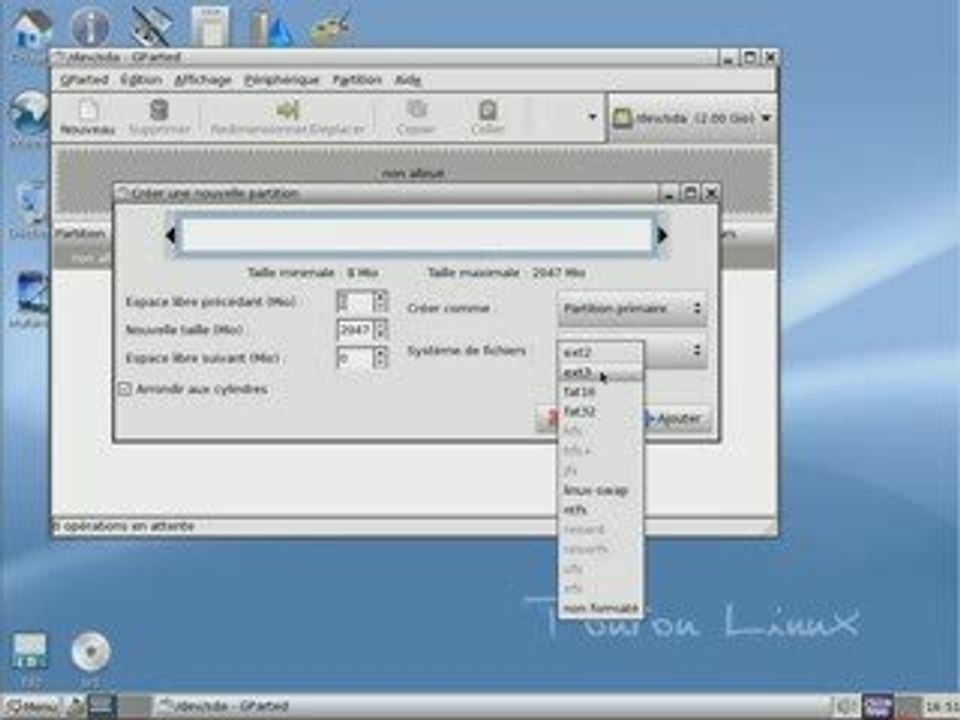This screenshot has height=720, width=960.
Task: Click the Nouveau toolbar icon in GParted
Action: (88, 116)
